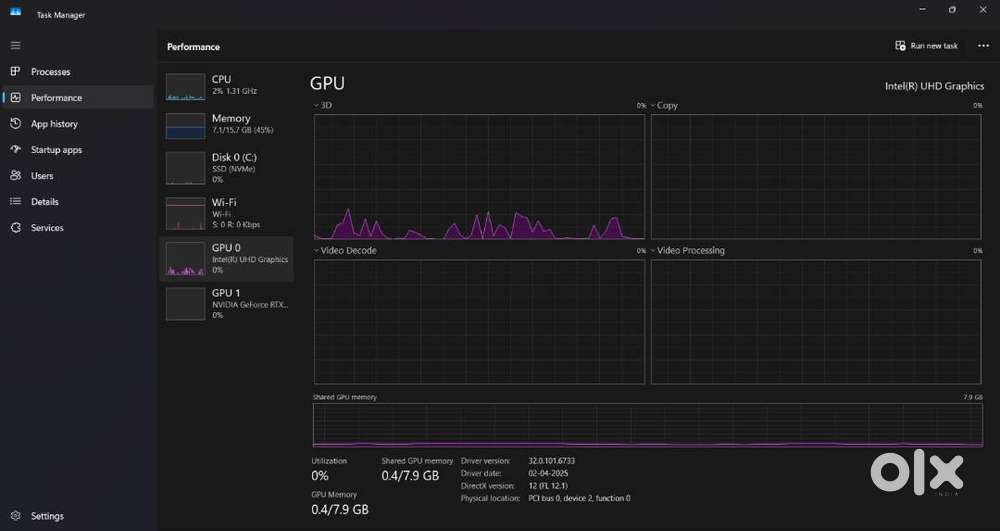The width and height of the screenshot is (1000, 531).
Task: Click the App history clock icon
Action: (15, 124)
